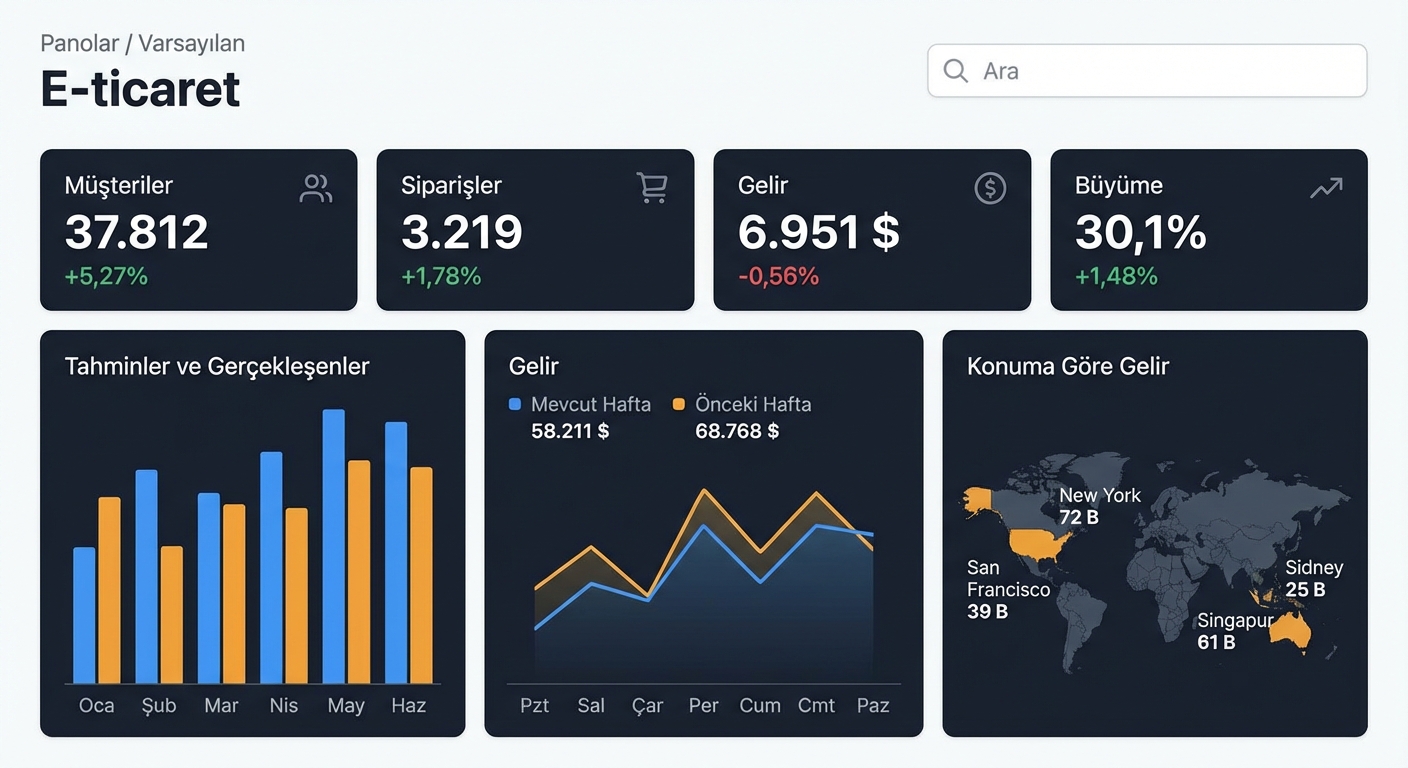The width and height of the screenshot is (1408, 768).
Task: Click the dollar coin icon in Gelir card
Action: (990, 188)
